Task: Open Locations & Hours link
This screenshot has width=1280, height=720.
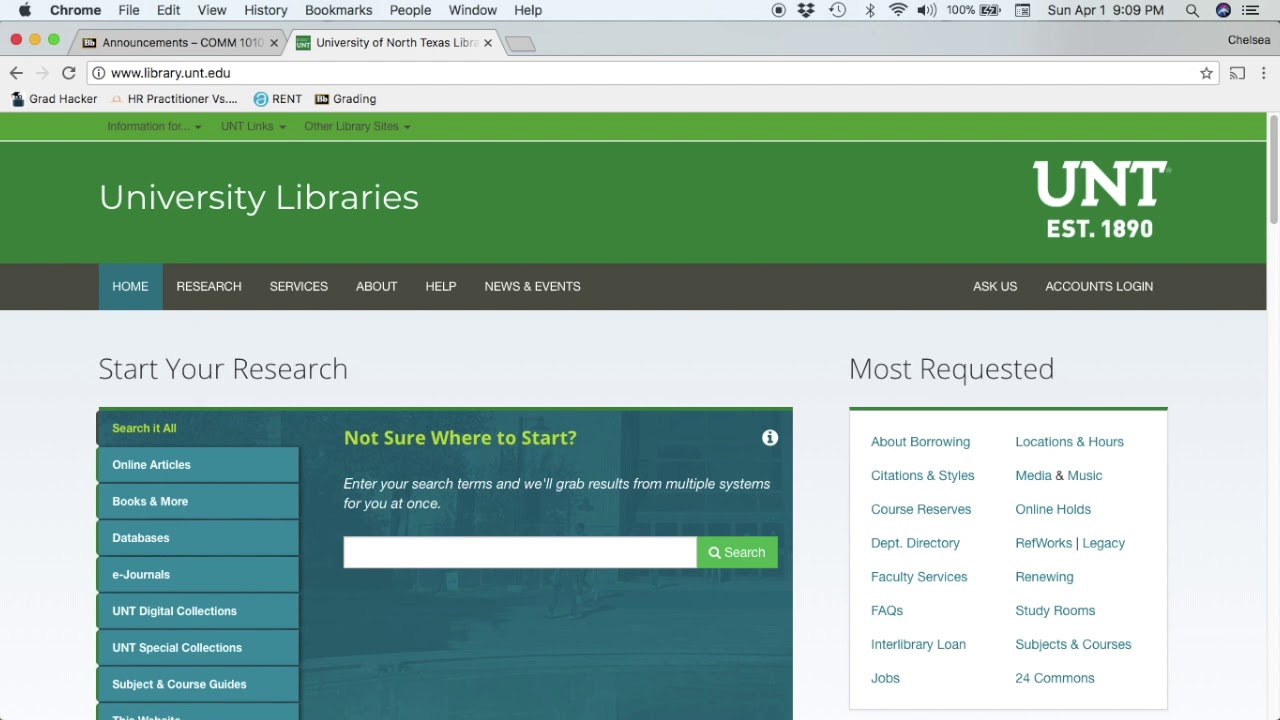Action: click(x=1069, y=442)
